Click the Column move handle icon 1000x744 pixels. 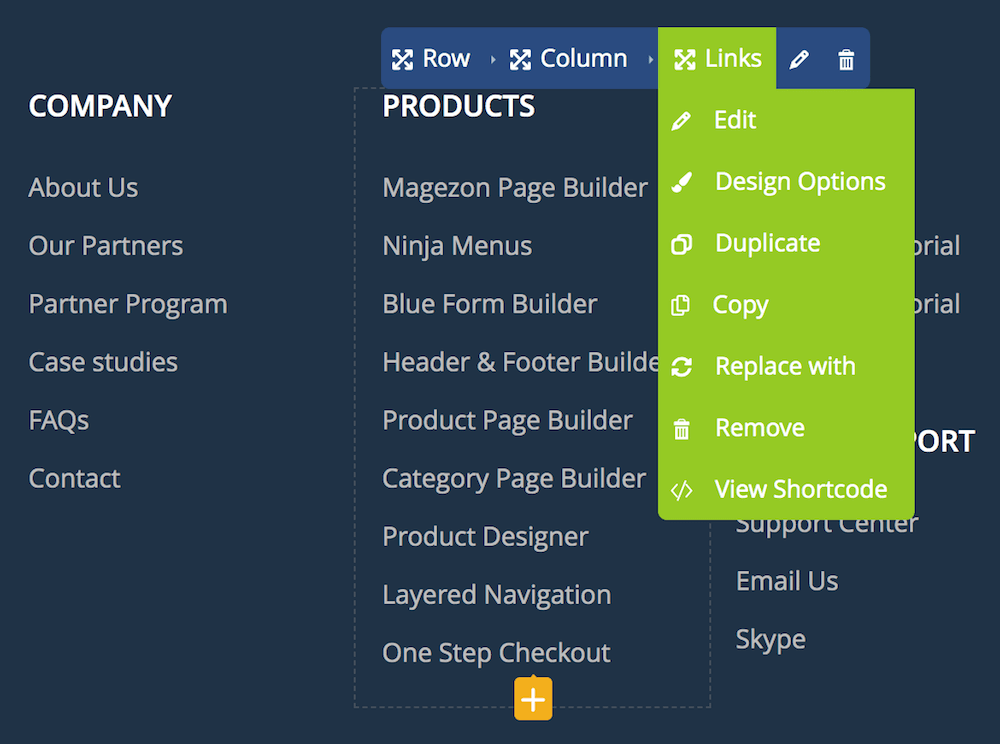520,60
